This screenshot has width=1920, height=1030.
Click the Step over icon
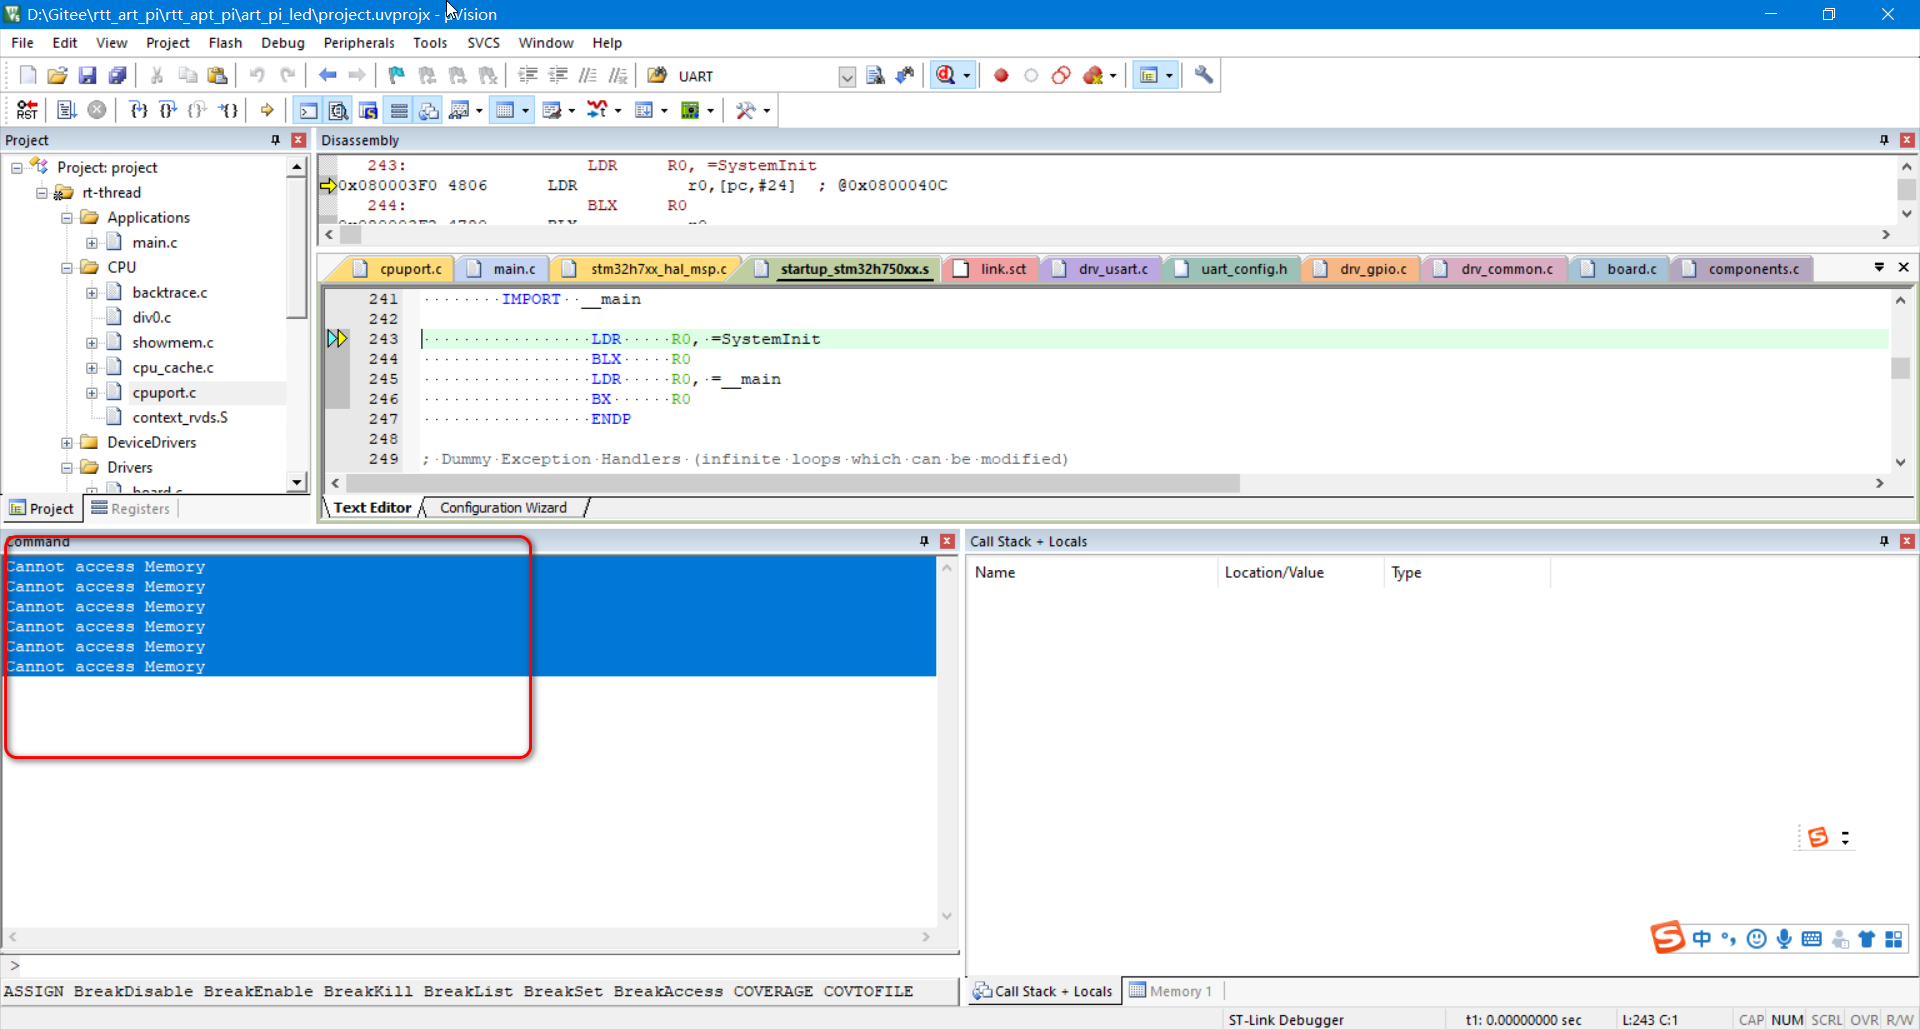click(168, 110)
